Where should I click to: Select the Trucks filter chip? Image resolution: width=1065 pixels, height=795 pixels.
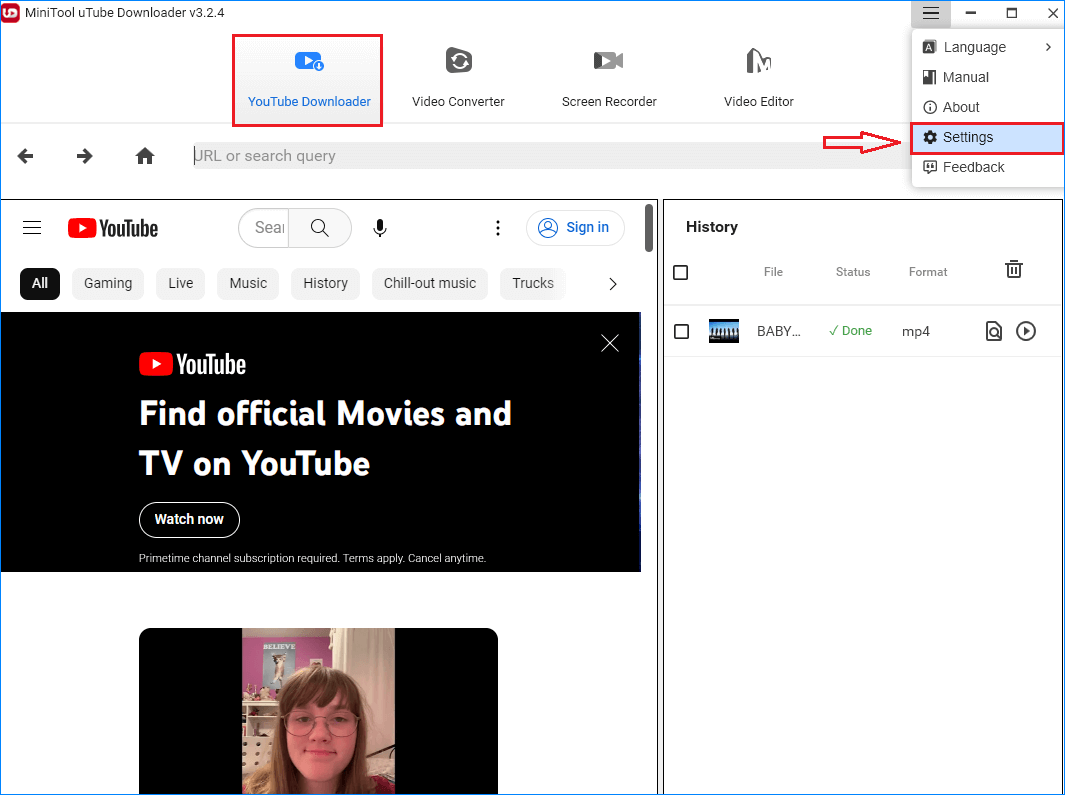[x=533, y=283]
